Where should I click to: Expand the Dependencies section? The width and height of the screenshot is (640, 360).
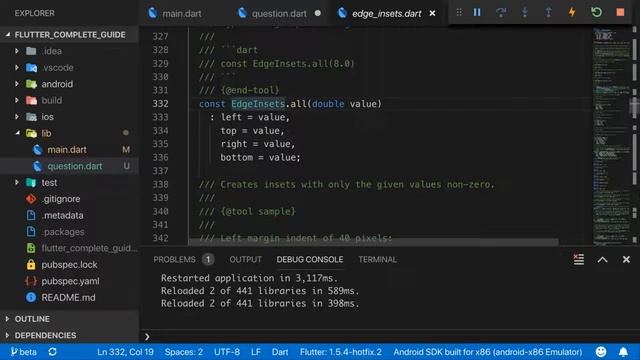[x=69, y=335]
